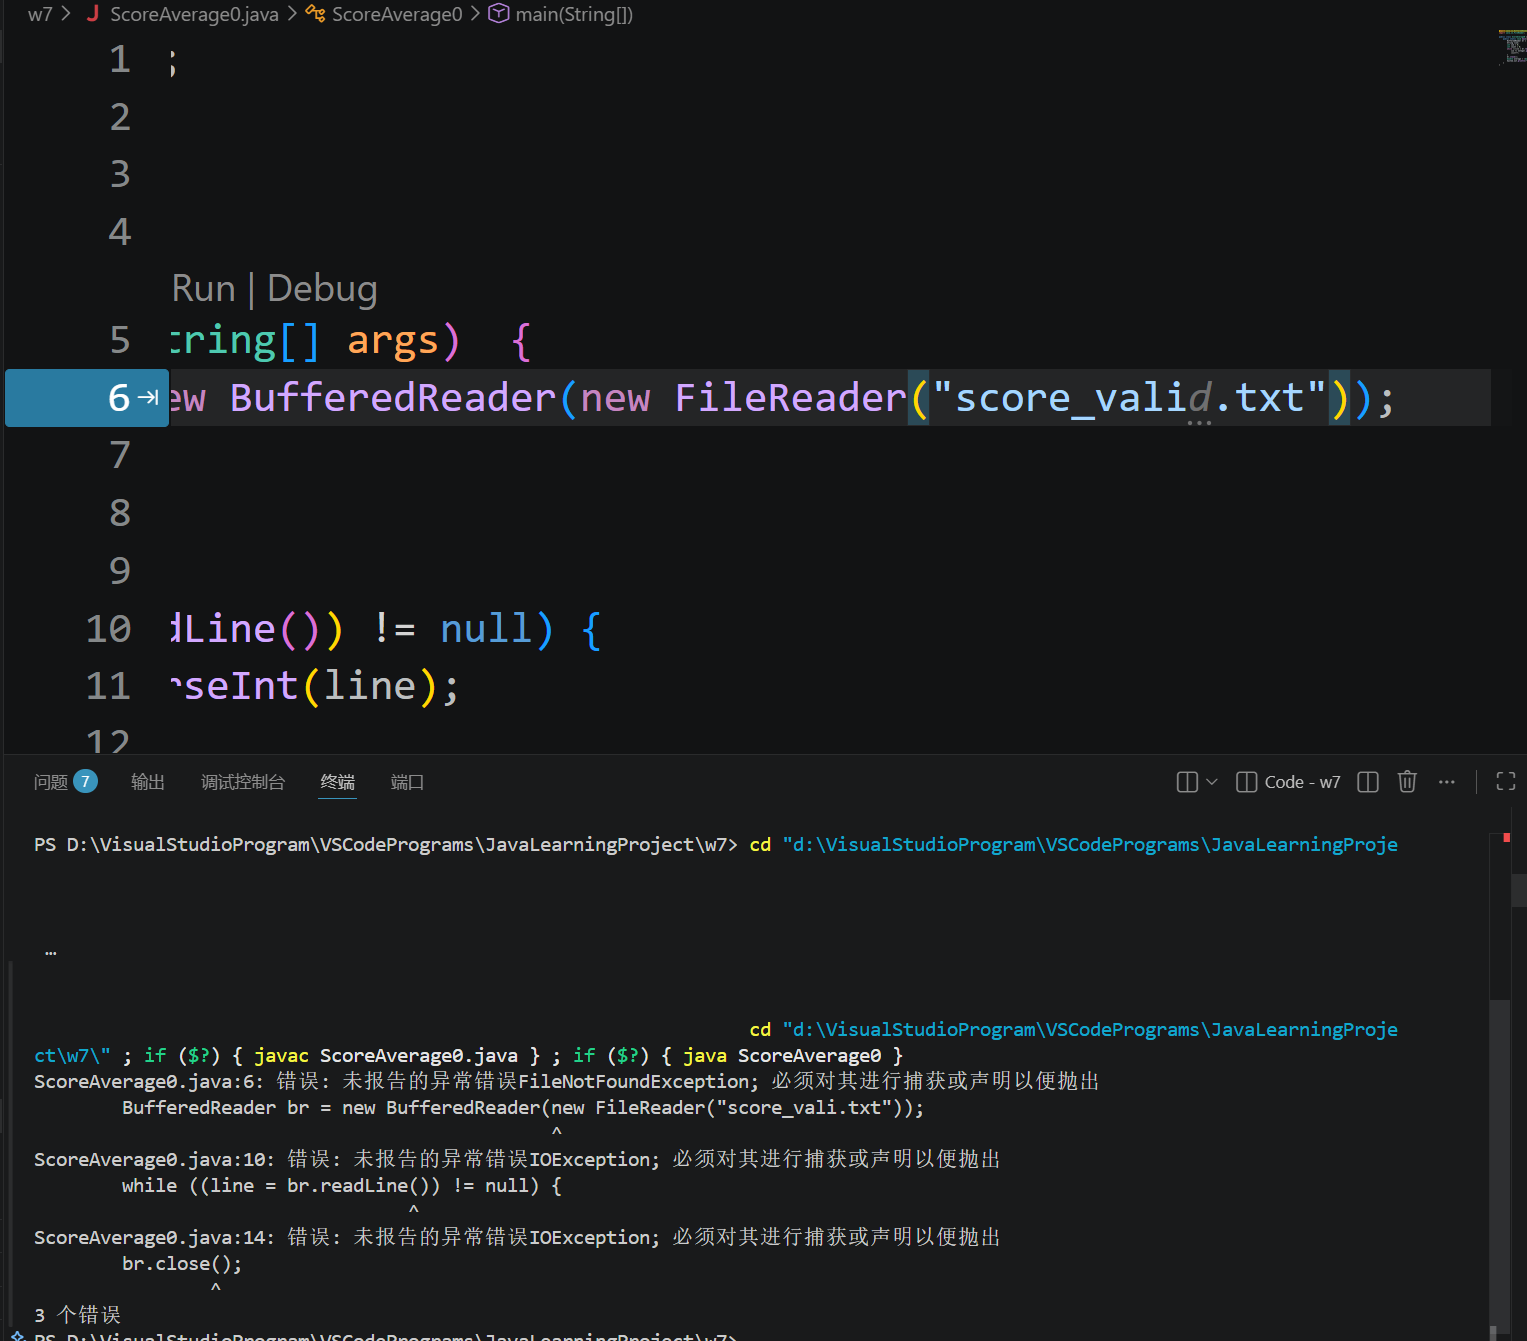Click the ScoreAverage0 class symbol icon
The image size is (1527, 1341).
(x=315, y=14)
